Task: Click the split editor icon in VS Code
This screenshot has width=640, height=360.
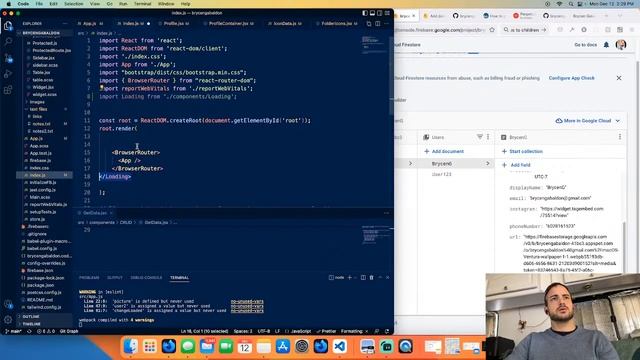Action: pos(378,24)
